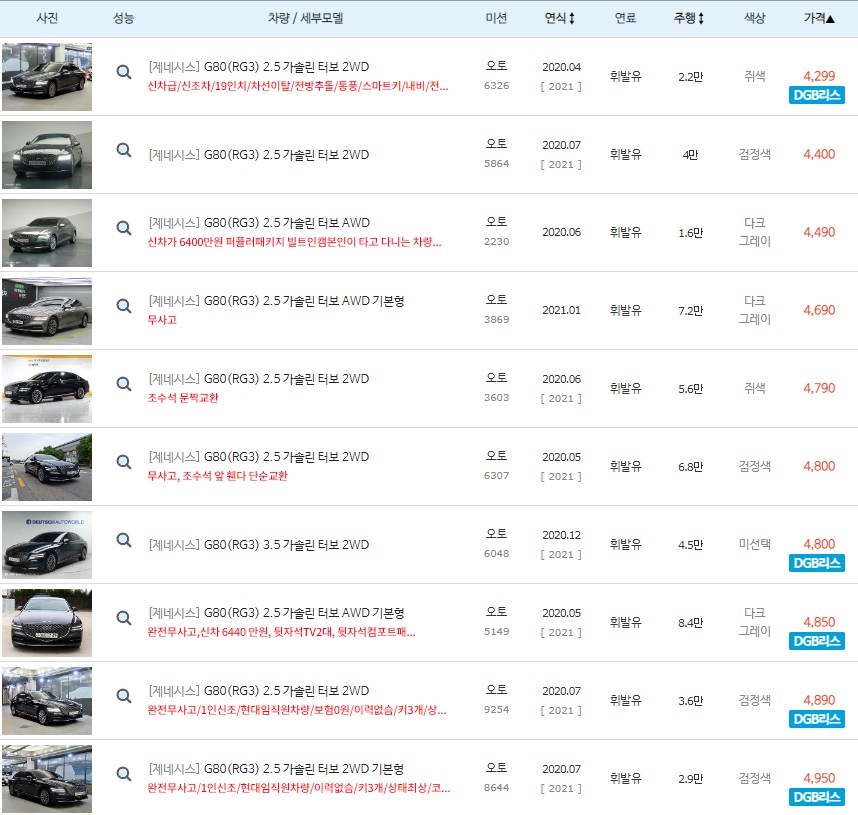
Task: Open the thumbnail of the 4,299 쥐색 G80
Action: tap(47, 77)
